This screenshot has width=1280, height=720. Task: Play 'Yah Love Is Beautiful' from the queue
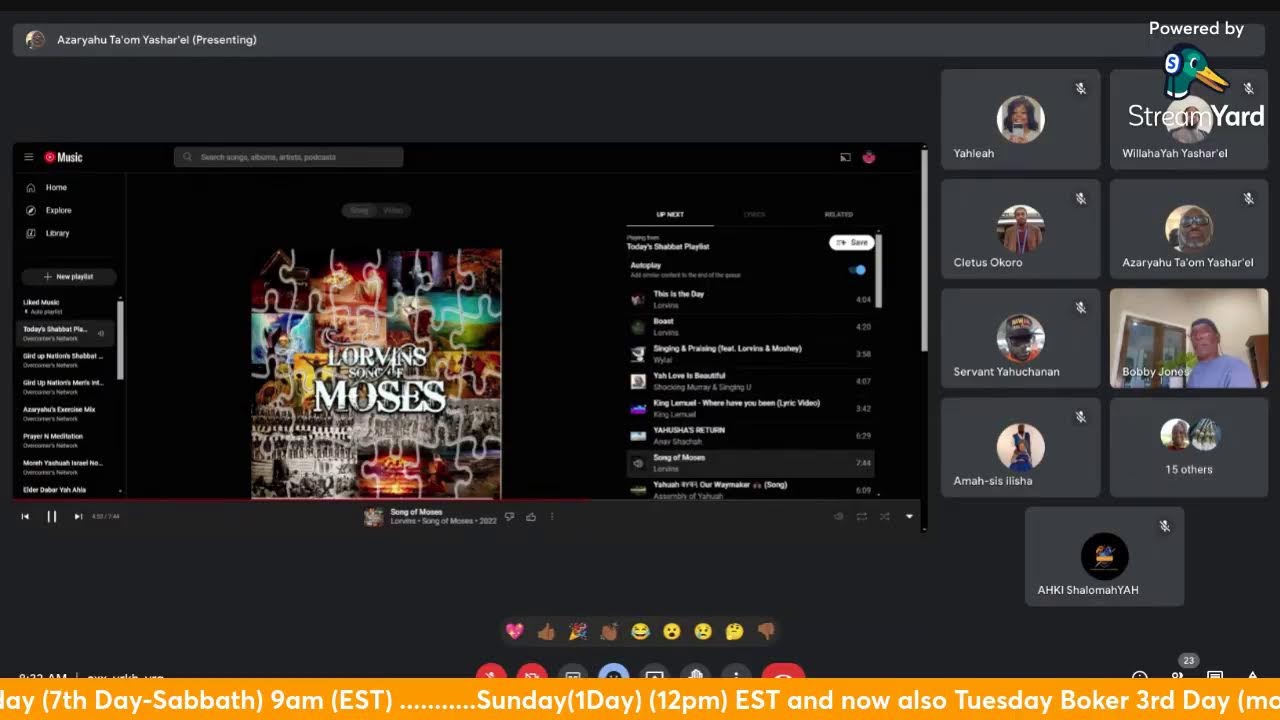pos(751,381)
